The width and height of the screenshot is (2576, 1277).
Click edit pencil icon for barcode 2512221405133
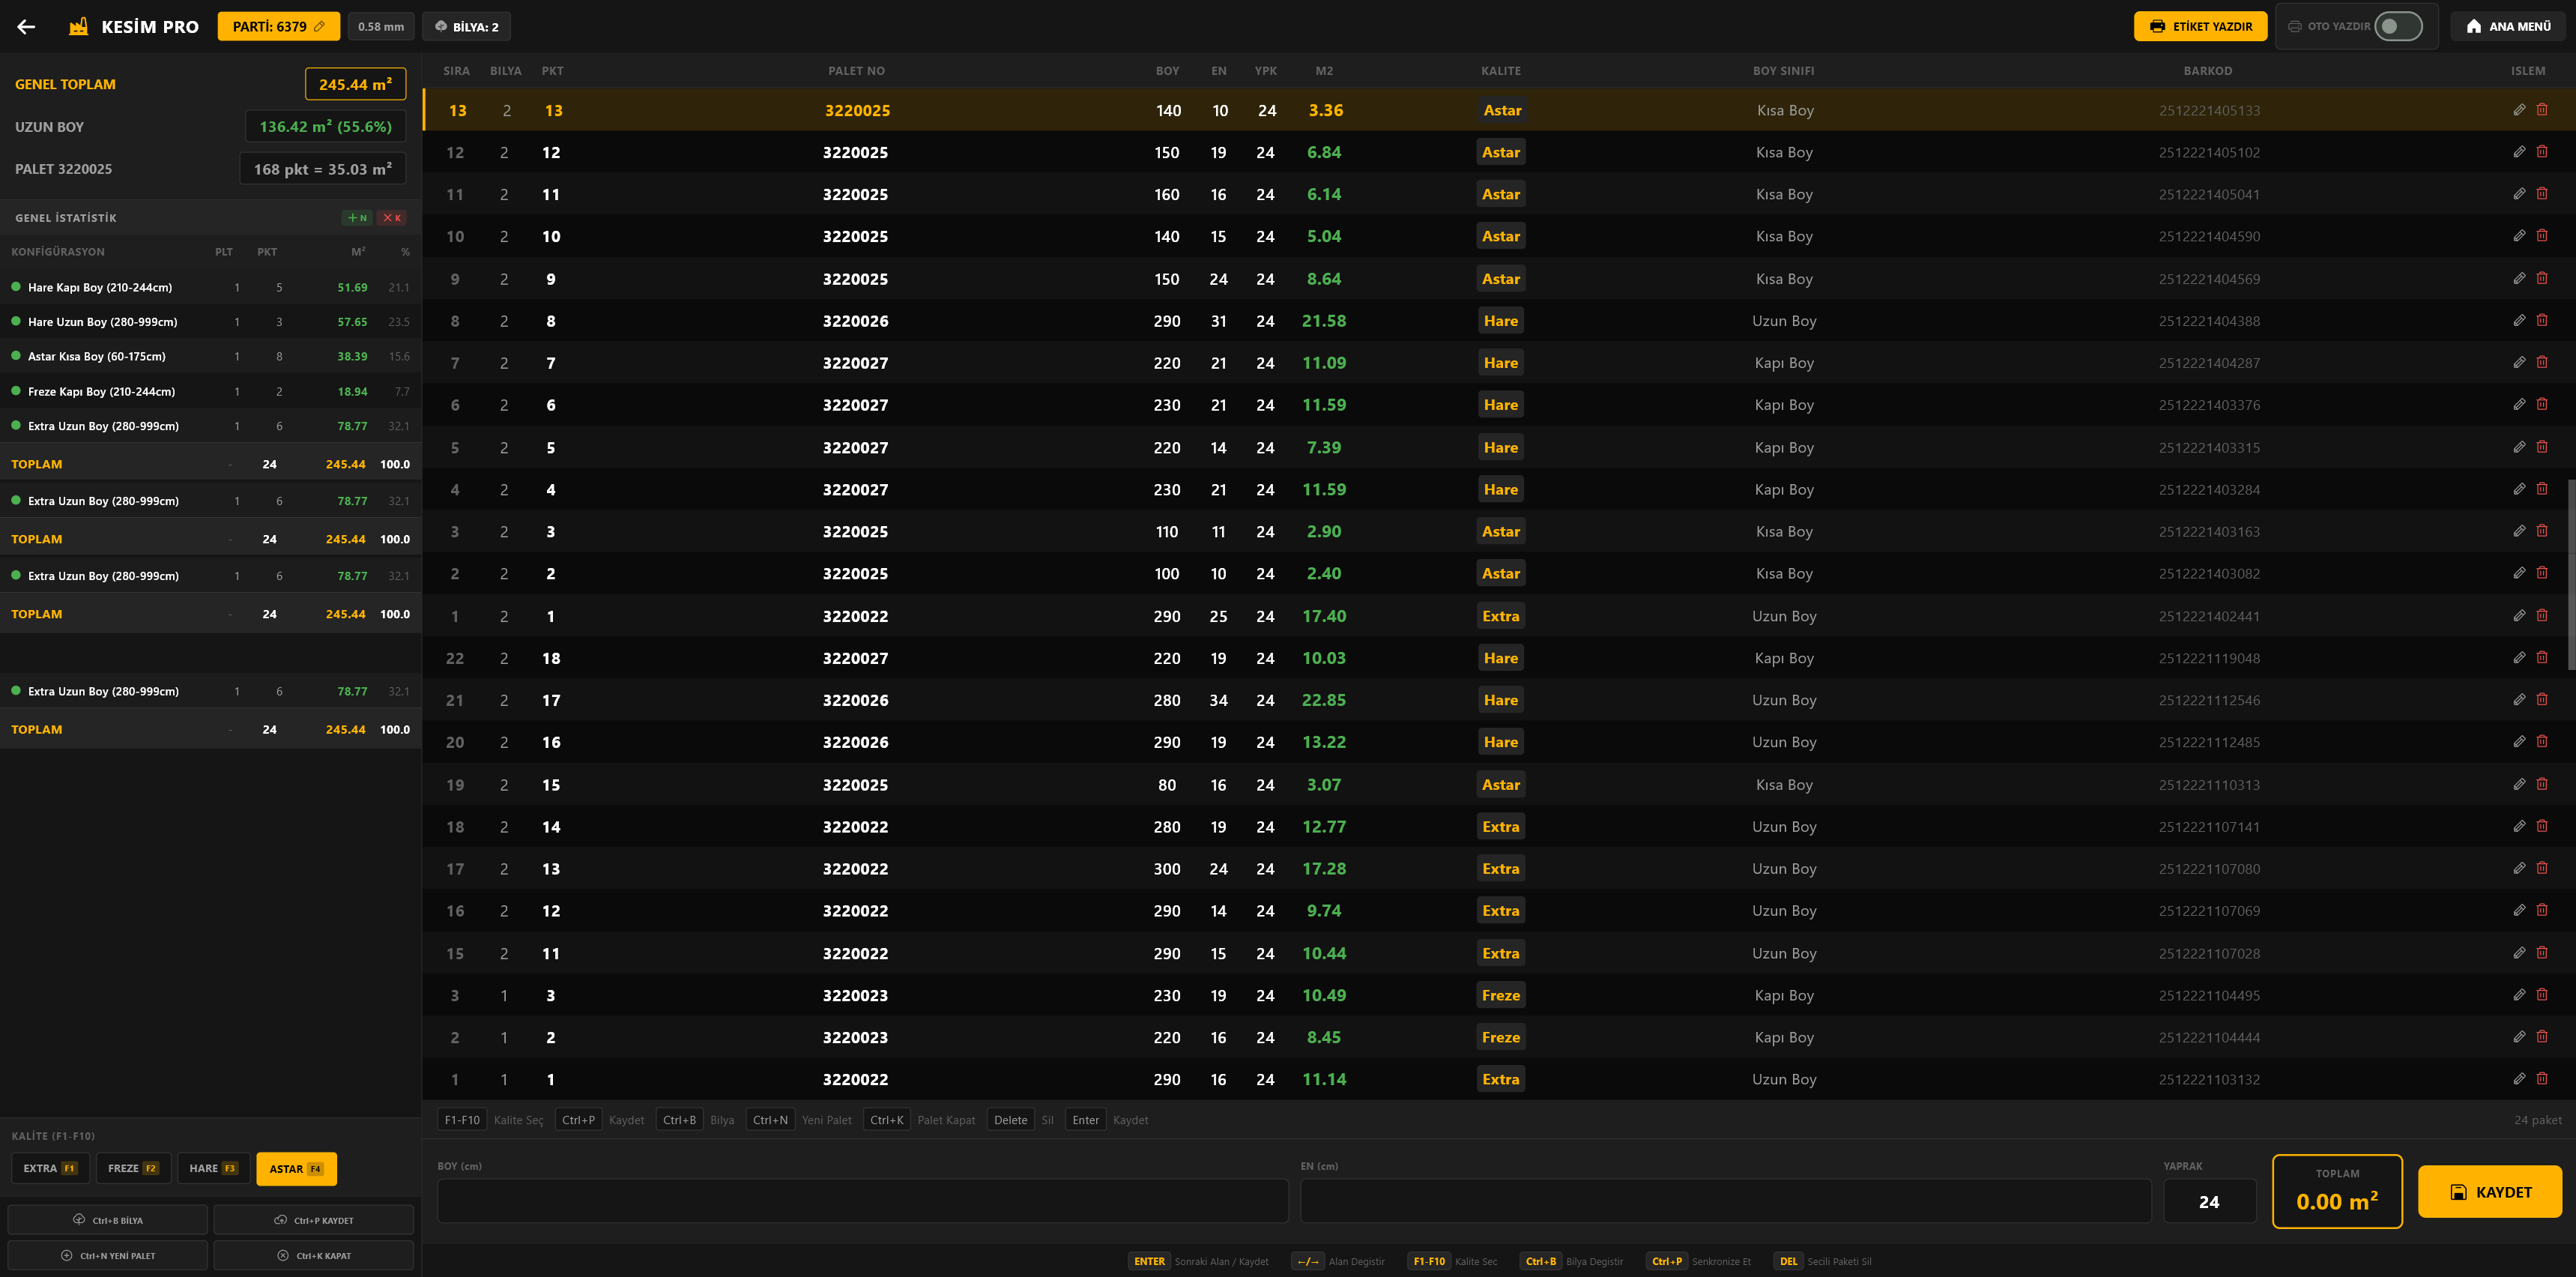[x=2519, y=110]
